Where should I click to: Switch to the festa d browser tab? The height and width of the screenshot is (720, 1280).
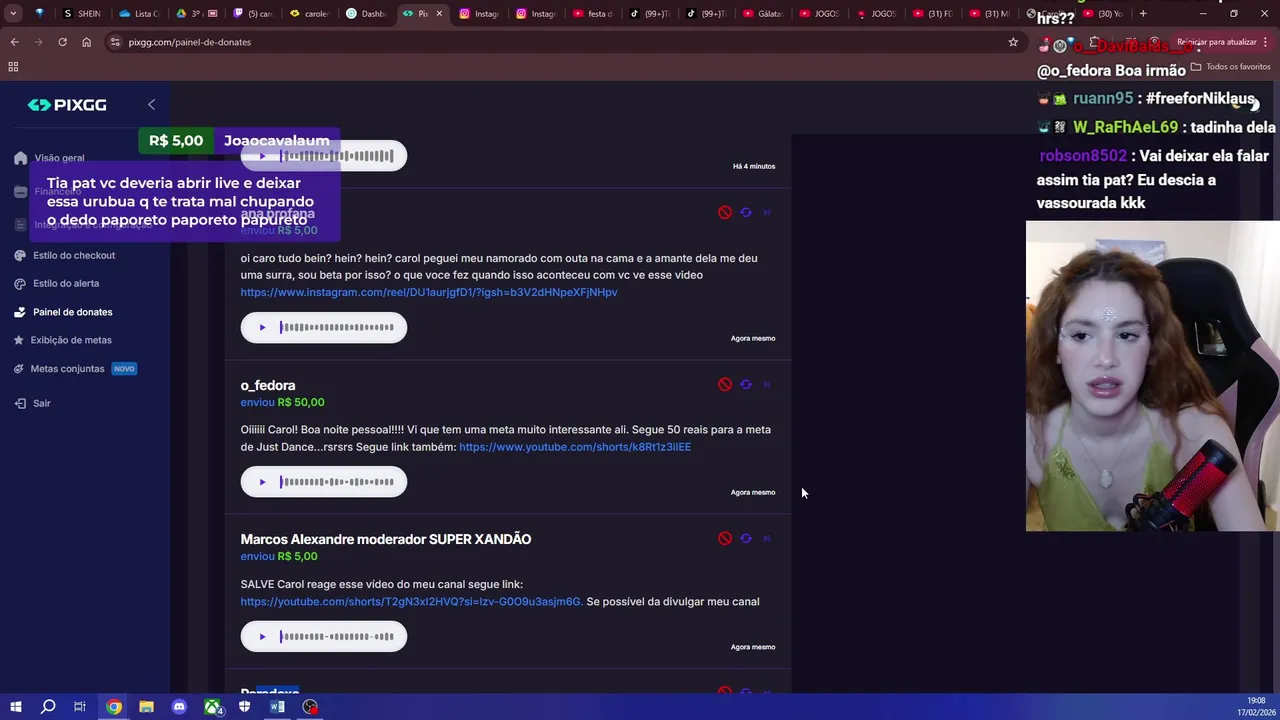592,14
